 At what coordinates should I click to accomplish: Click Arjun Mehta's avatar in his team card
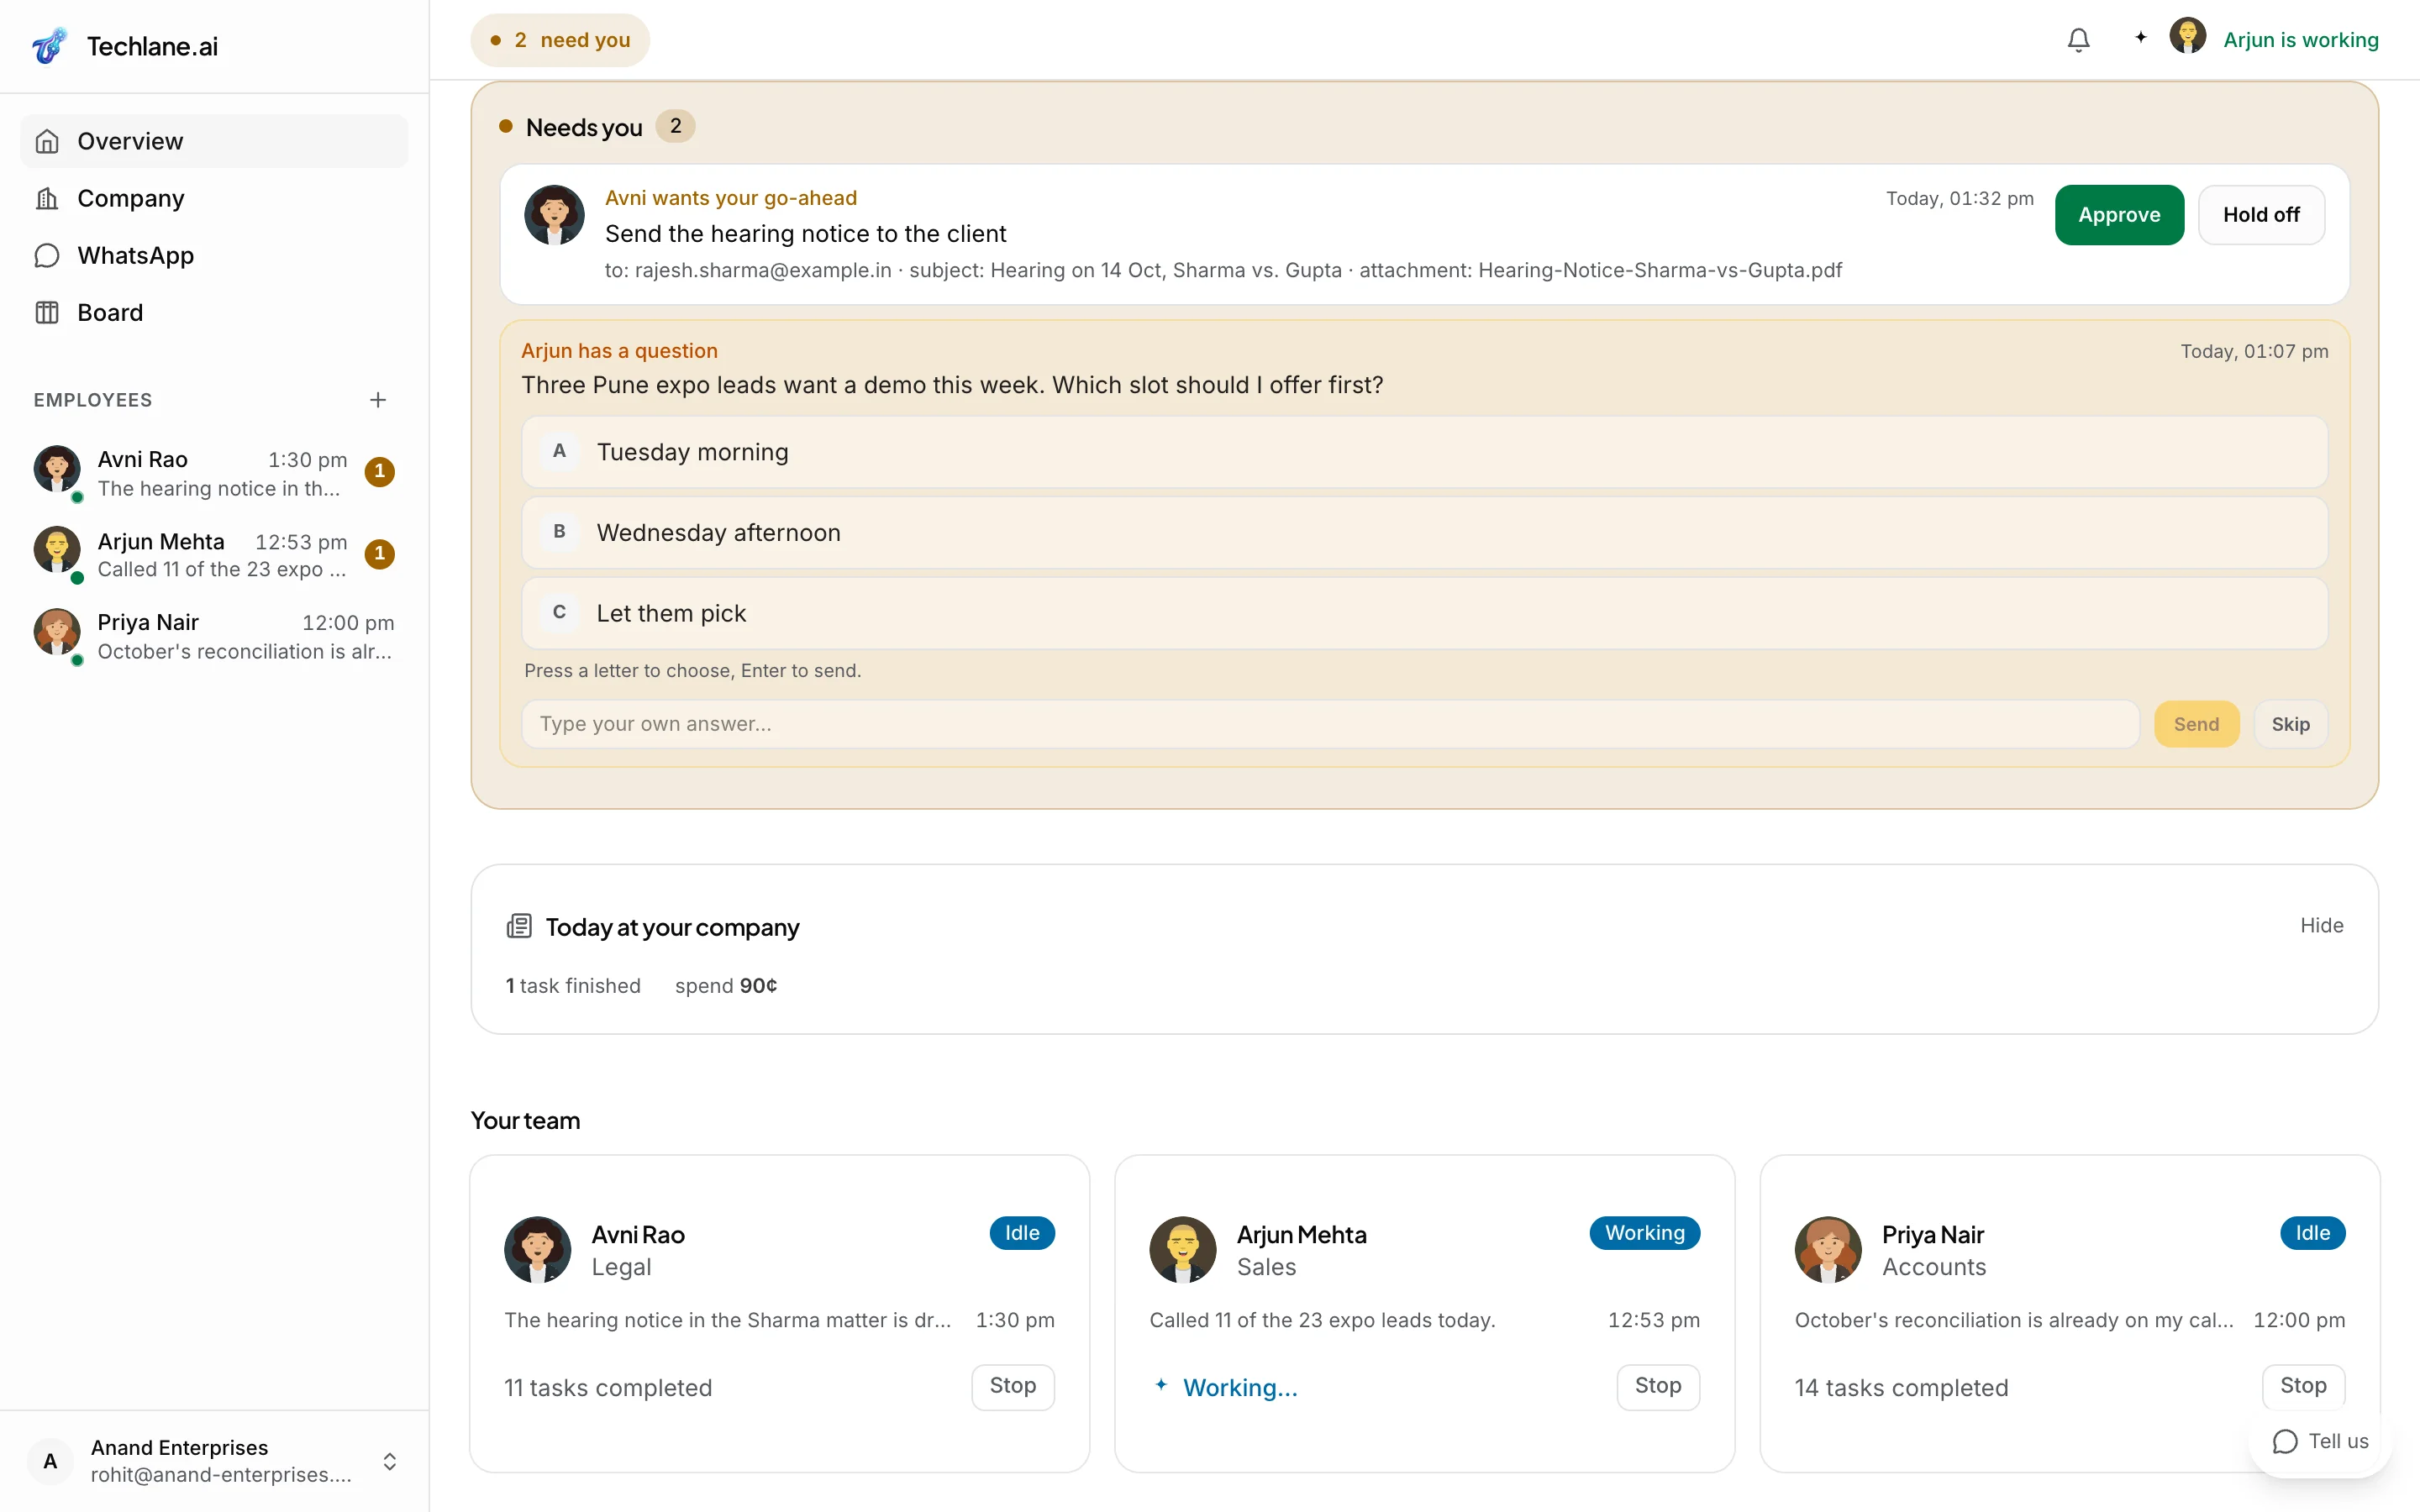tap(1183, 1249)
